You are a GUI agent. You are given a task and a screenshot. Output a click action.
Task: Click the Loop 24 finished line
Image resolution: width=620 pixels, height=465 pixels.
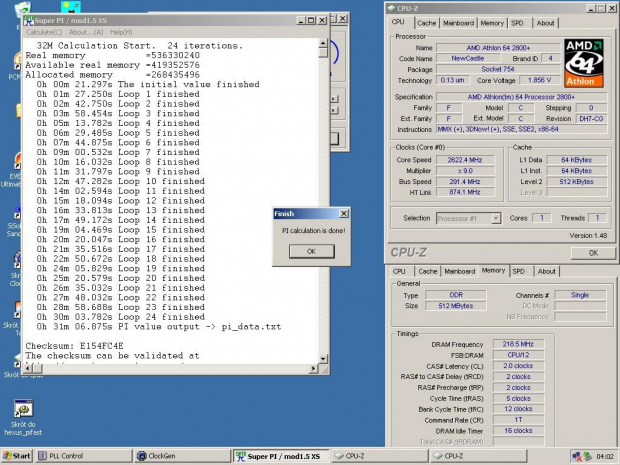(121, 317)
